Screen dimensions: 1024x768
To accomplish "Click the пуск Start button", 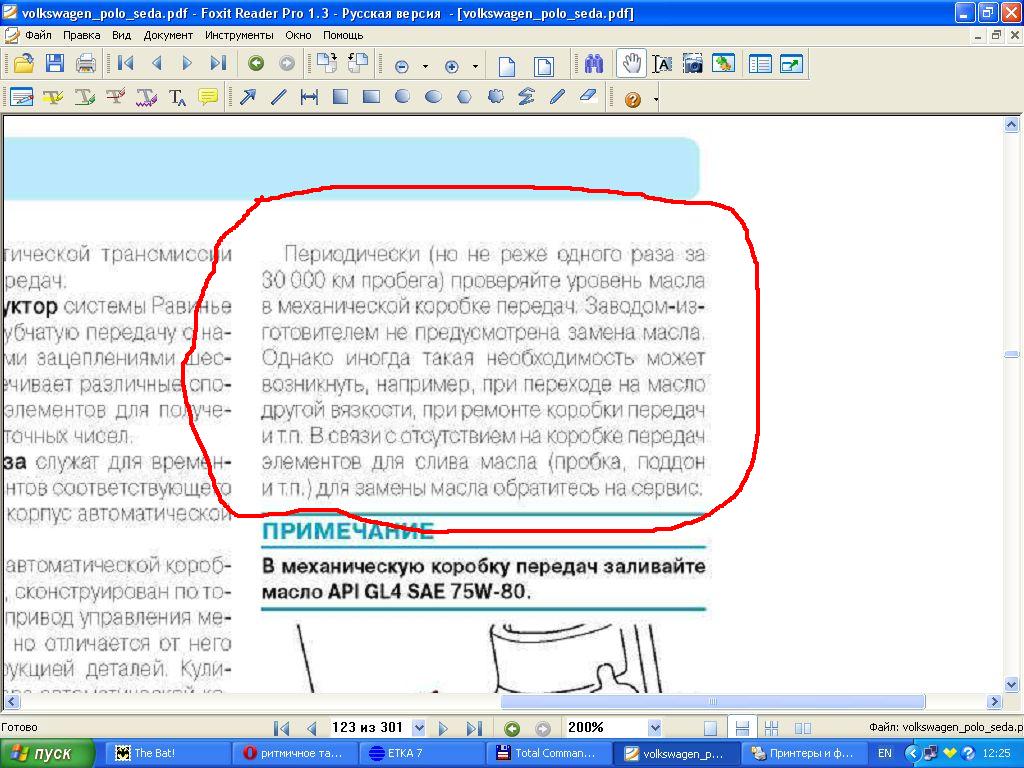I will coord(48,753).
